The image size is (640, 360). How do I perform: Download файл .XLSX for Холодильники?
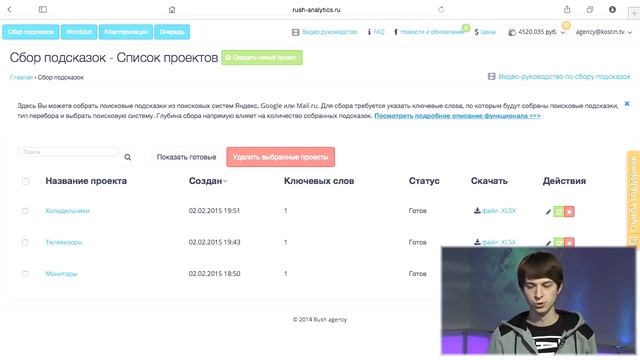[495, 211]
